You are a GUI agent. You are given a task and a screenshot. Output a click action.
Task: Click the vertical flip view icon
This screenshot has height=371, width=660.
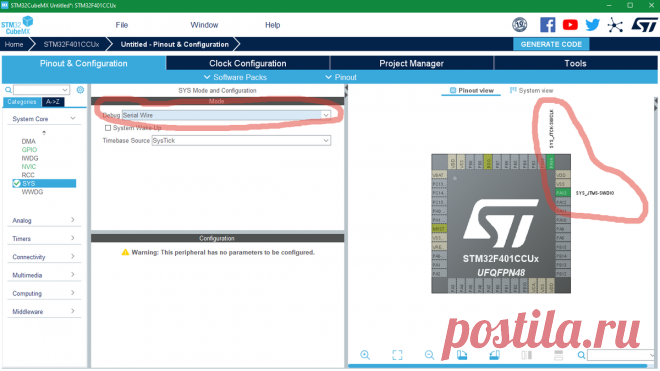(x=527, y=355)
